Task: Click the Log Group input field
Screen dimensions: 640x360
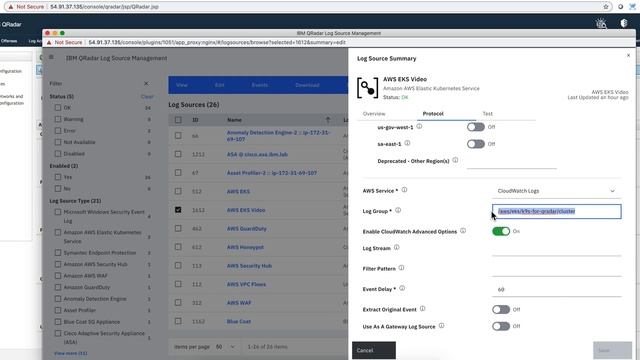Action: pyautogui.click(x=557, y=211)
